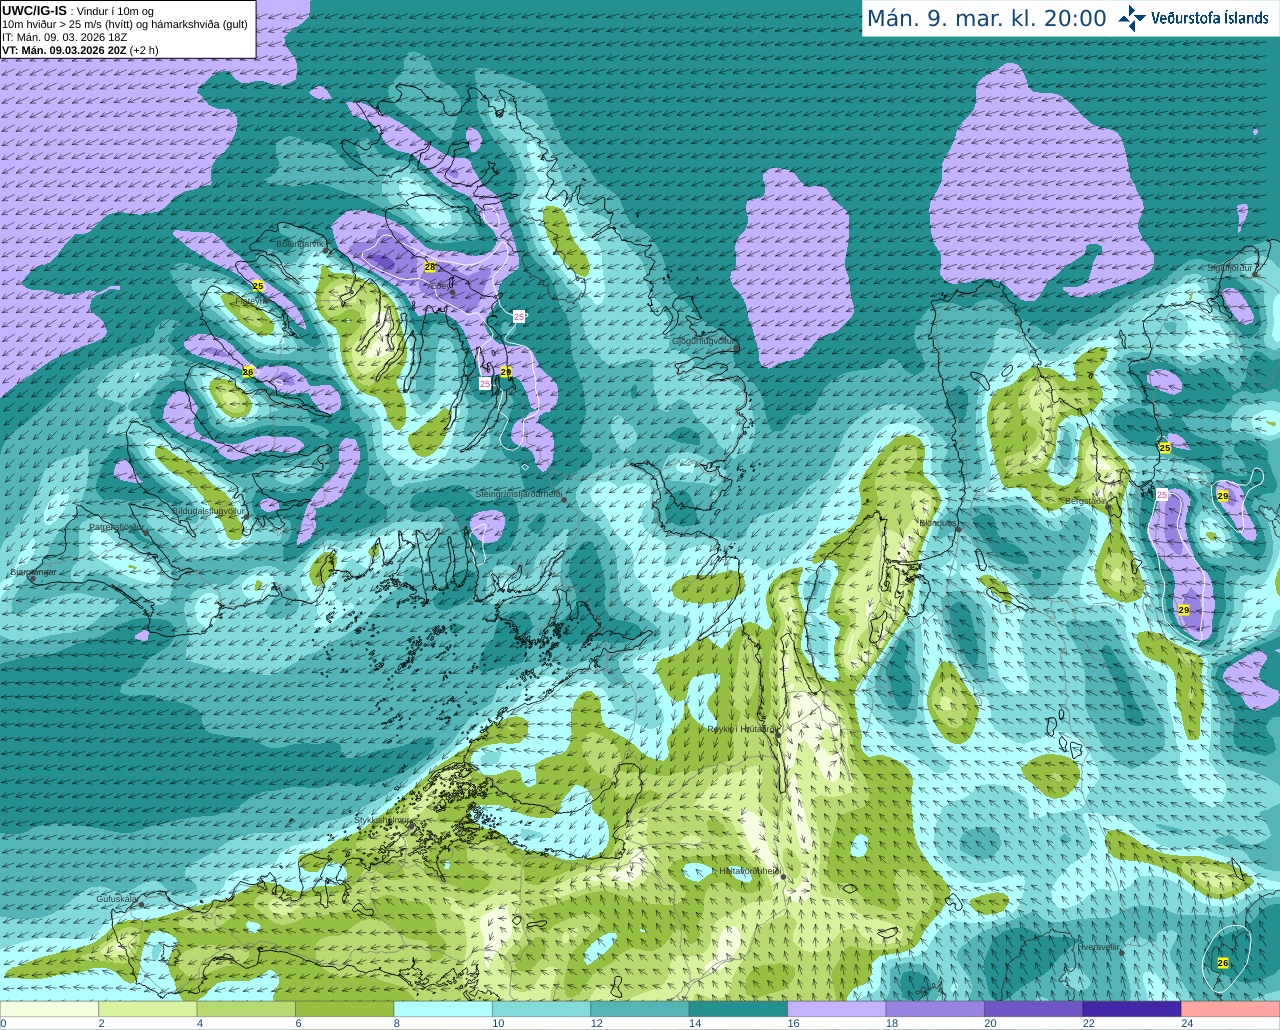This screenshot has width=1280, height=1030.
Task: Click the Hveravellir station label
Action: click(x=1099, y=946)
